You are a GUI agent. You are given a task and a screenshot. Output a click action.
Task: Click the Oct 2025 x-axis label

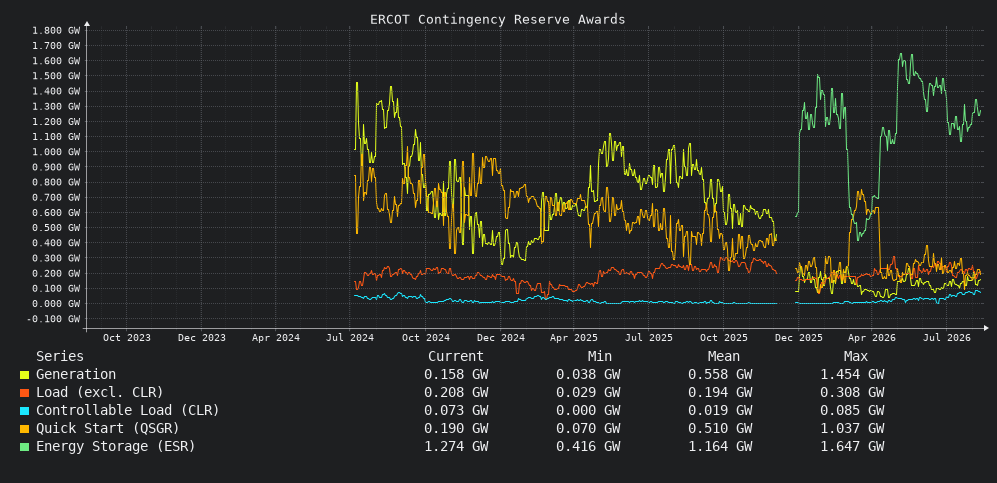(x=724, y=338)
